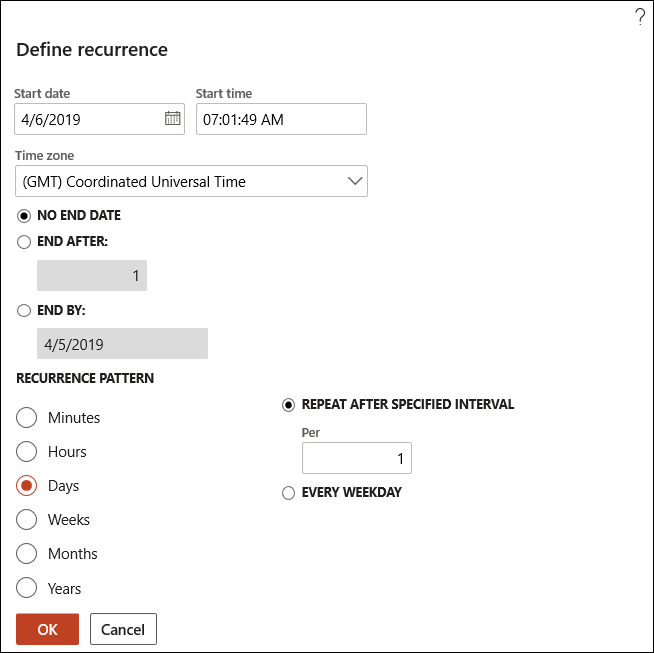Choose Minutes recurrence pattern

tap(27, 418)
